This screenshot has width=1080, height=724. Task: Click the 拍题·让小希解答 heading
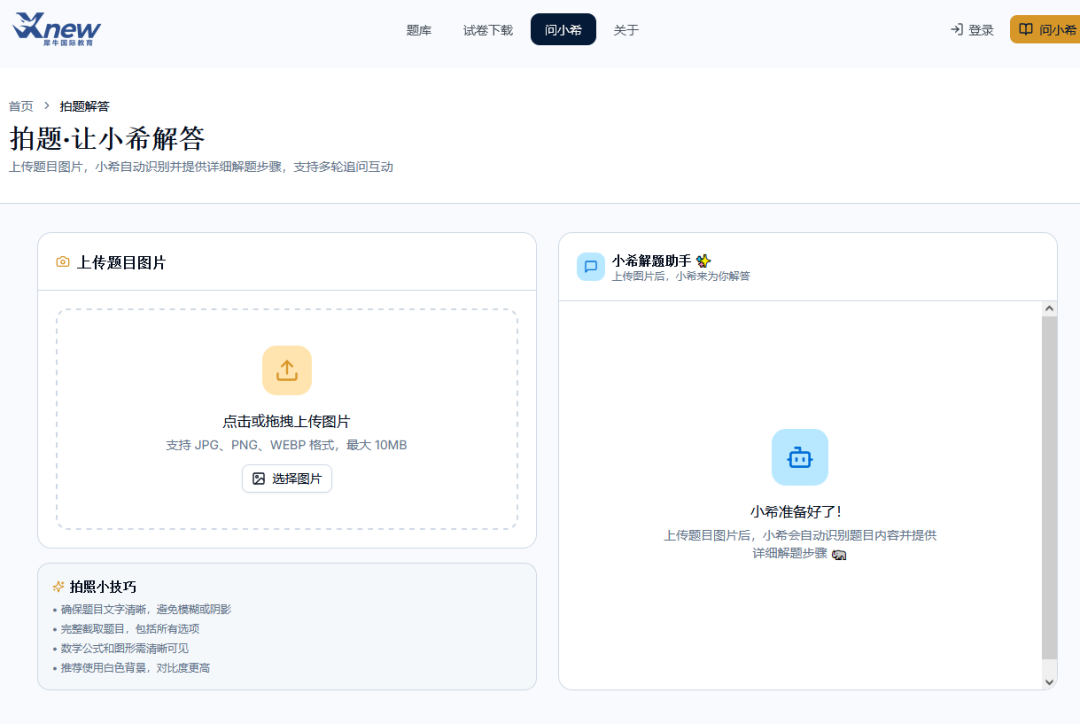(x=107, y=138)
